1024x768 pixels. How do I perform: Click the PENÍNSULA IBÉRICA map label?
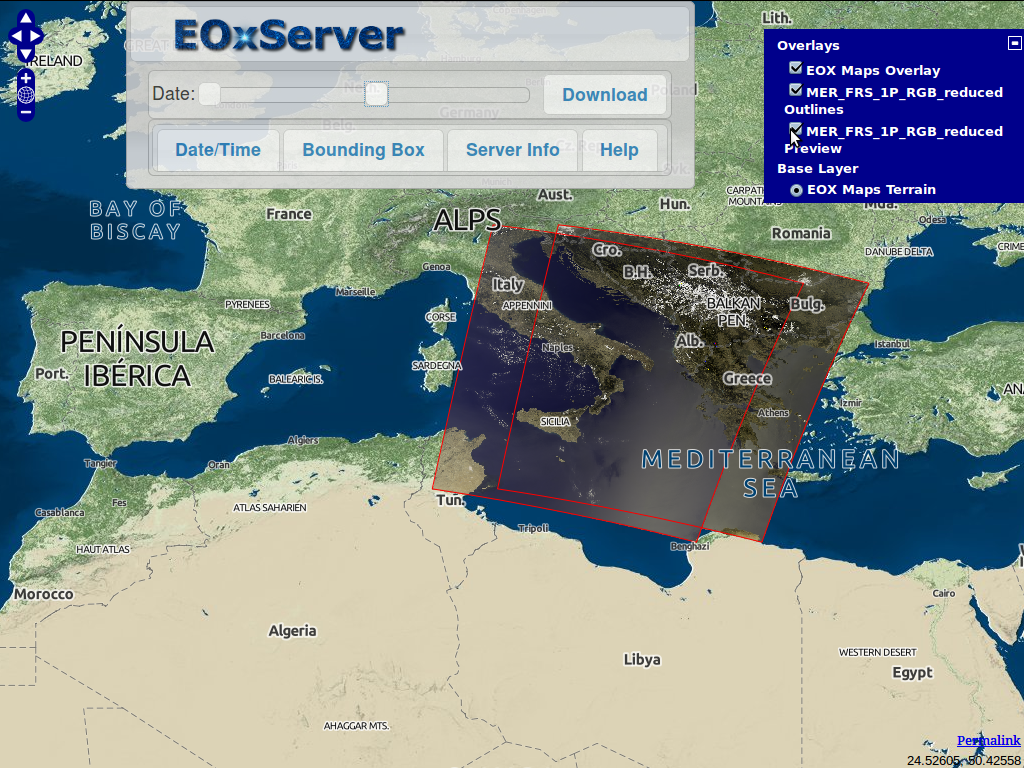pos(137,359)
